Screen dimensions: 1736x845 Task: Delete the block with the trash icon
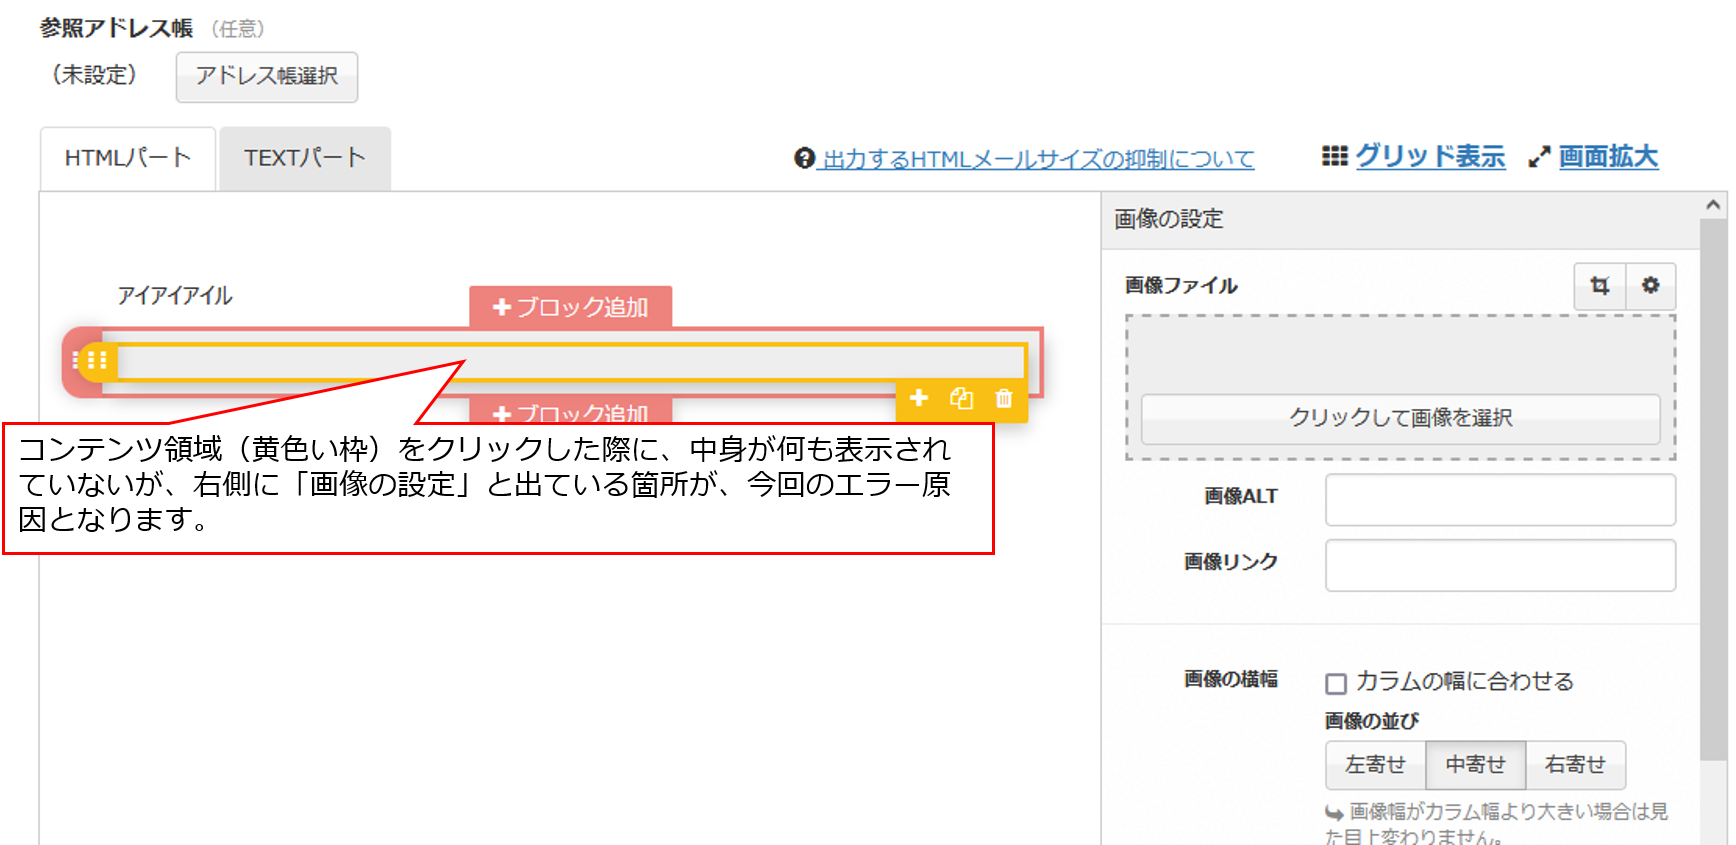pos(1004,398)
